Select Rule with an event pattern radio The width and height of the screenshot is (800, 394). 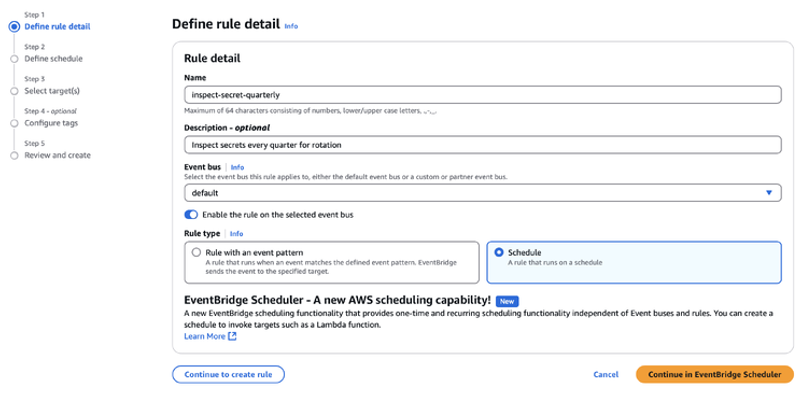click(196, 253)
